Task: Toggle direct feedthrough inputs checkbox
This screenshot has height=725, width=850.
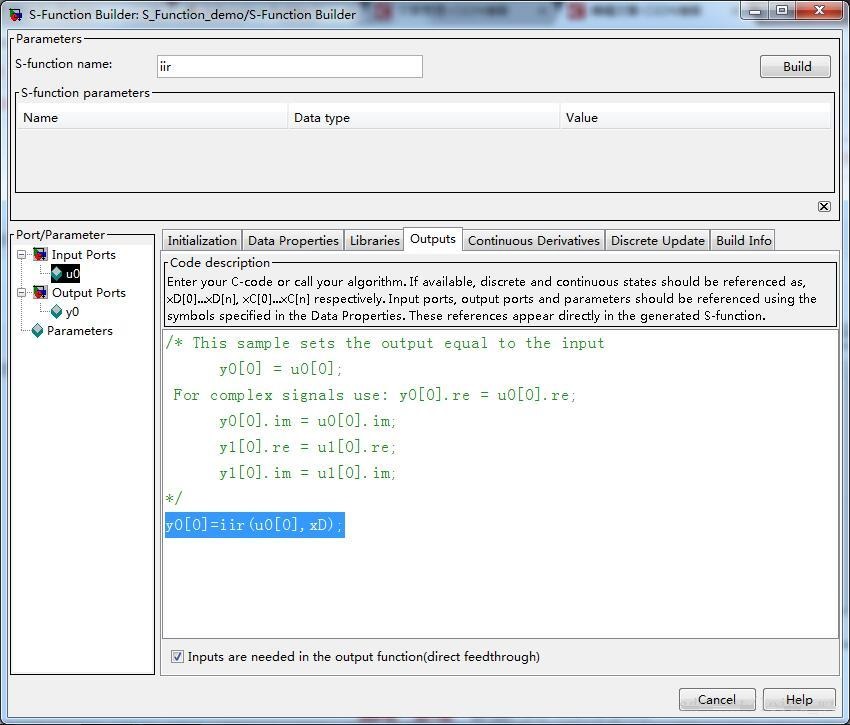Action: [x=177, y=656]
